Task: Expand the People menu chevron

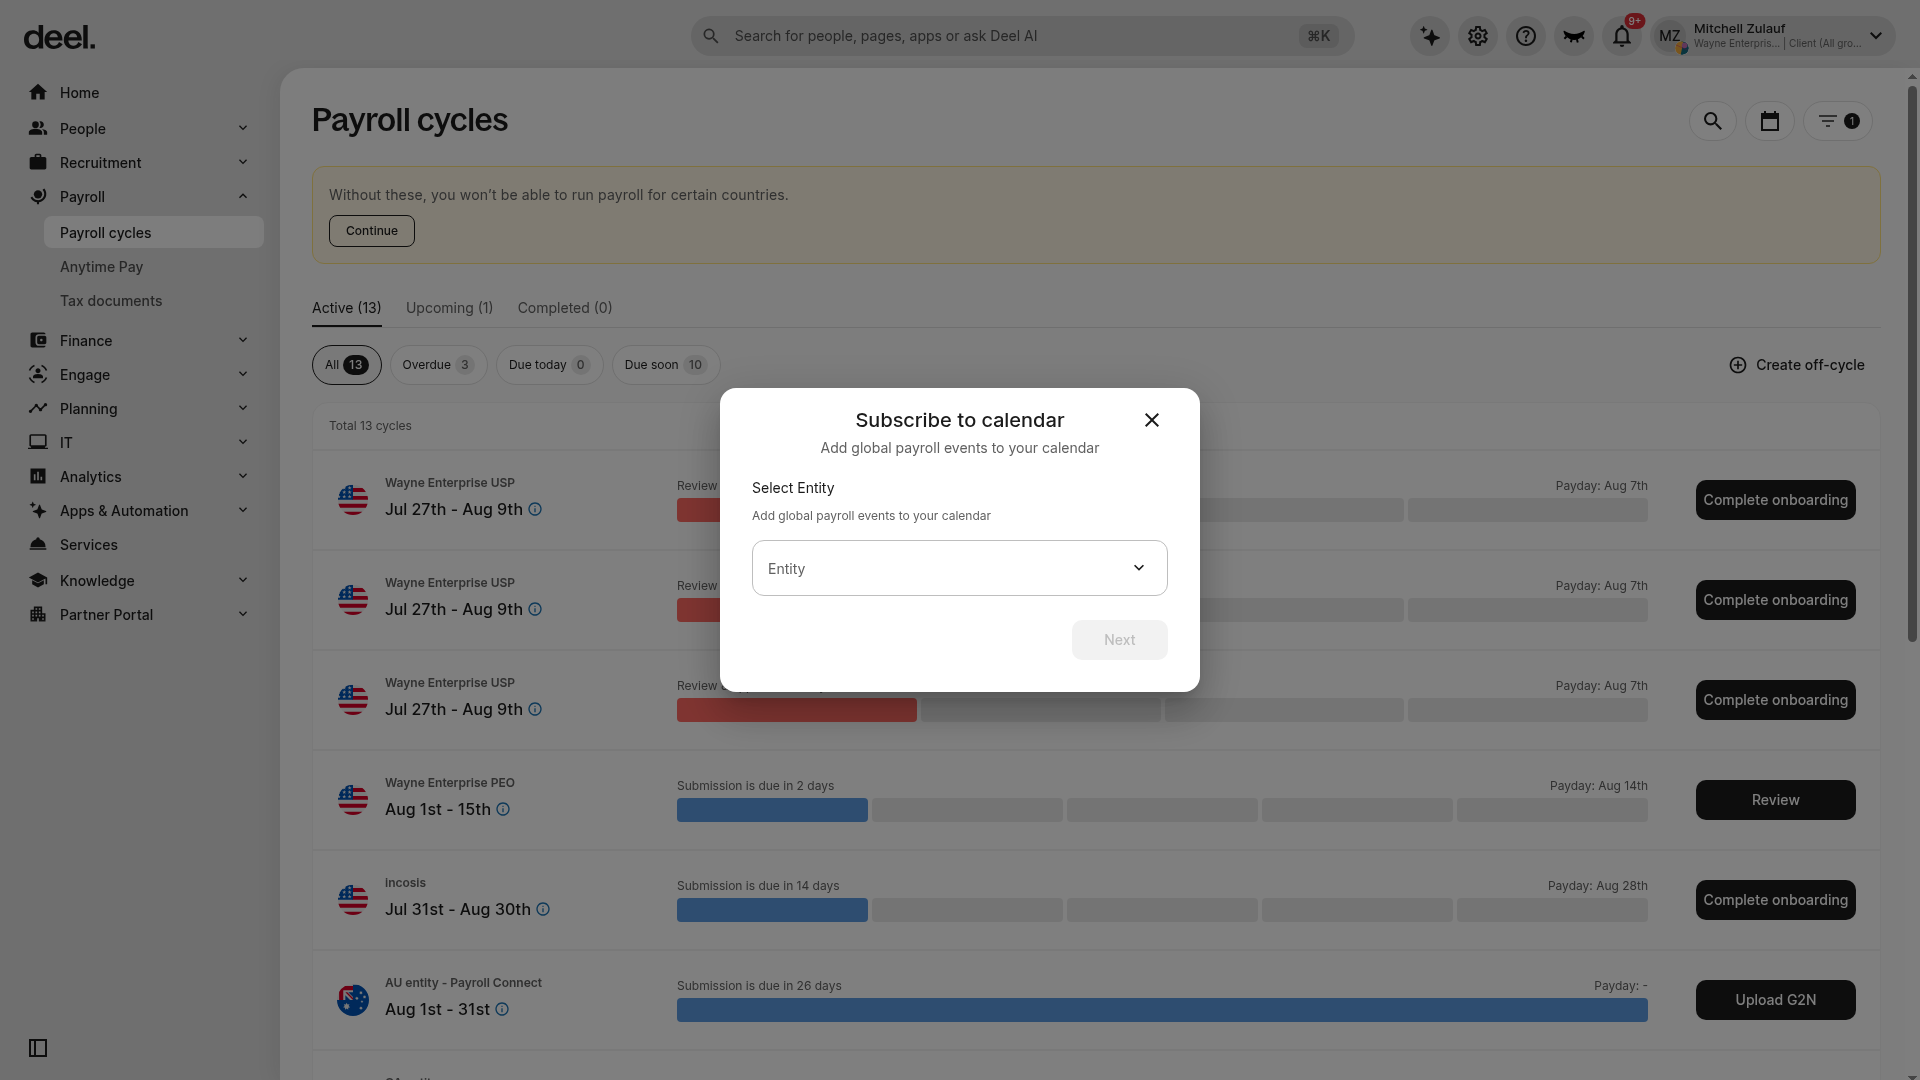Action: click(x=243, y=128)
